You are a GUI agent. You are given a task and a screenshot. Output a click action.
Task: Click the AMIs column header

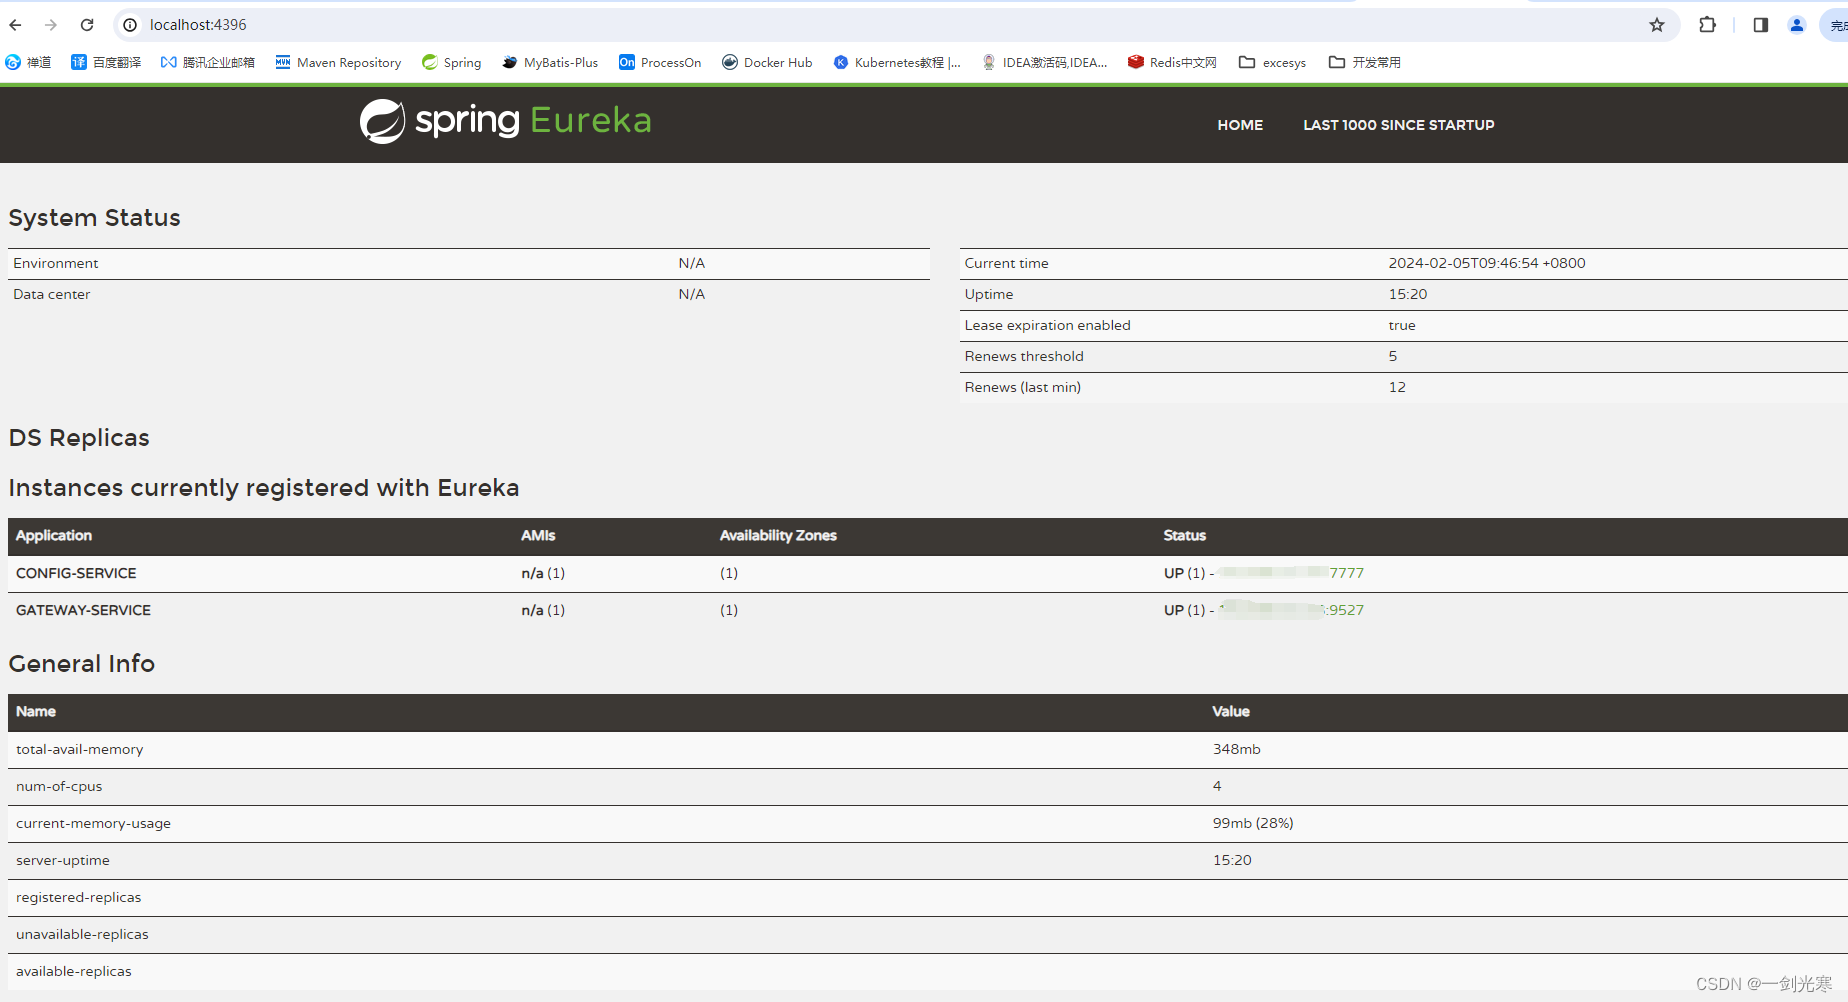point(538,535)
